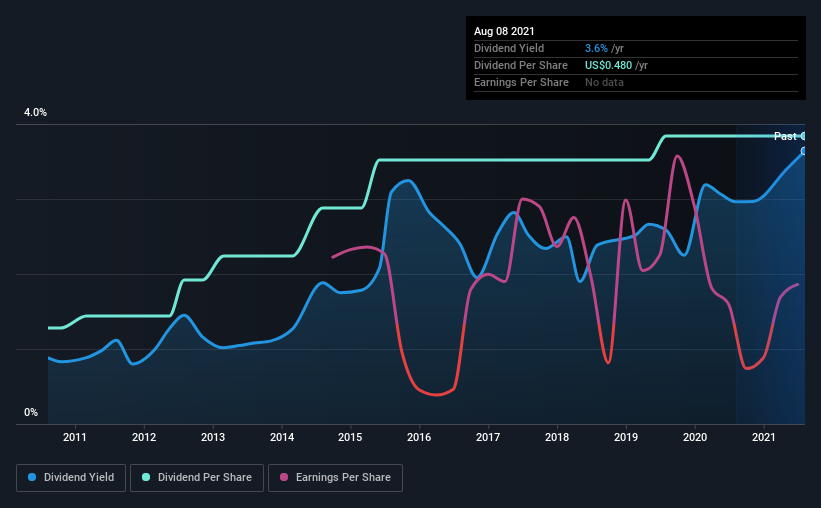Click the 2015 x-axis label
The image size is (821, 508).
pyautogui.click(x=350, y=437)
